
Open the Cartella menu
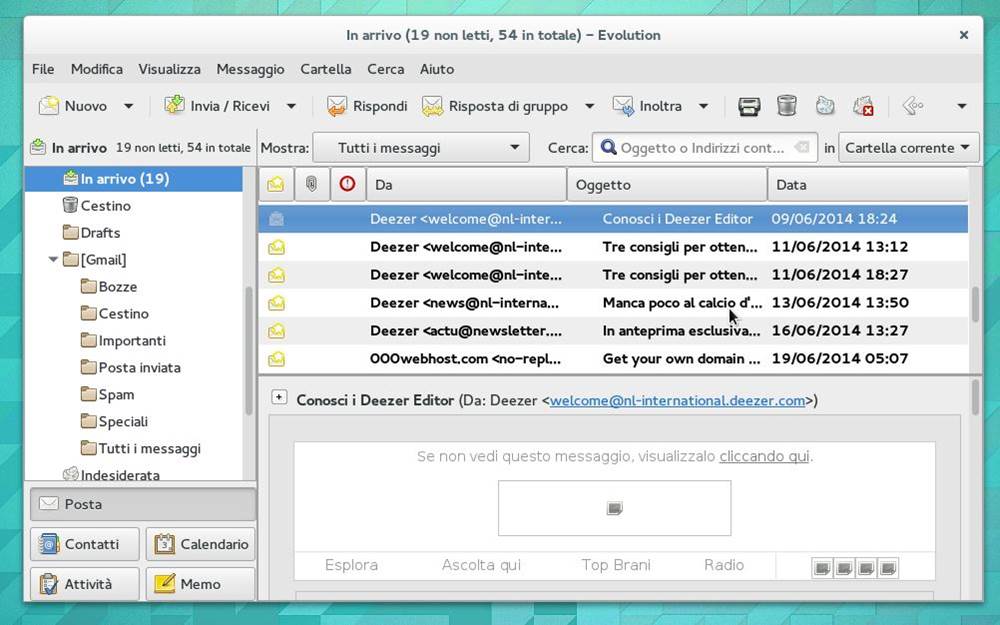[x=325, y=69]
